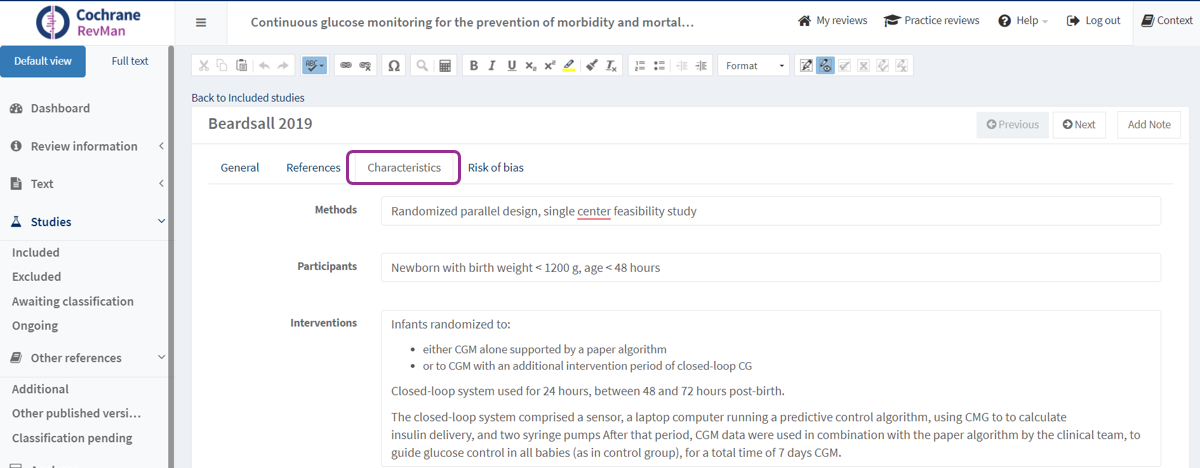Insert link using chain icon
Screen dimensions: 1200x468
click(x=346, y=66)
